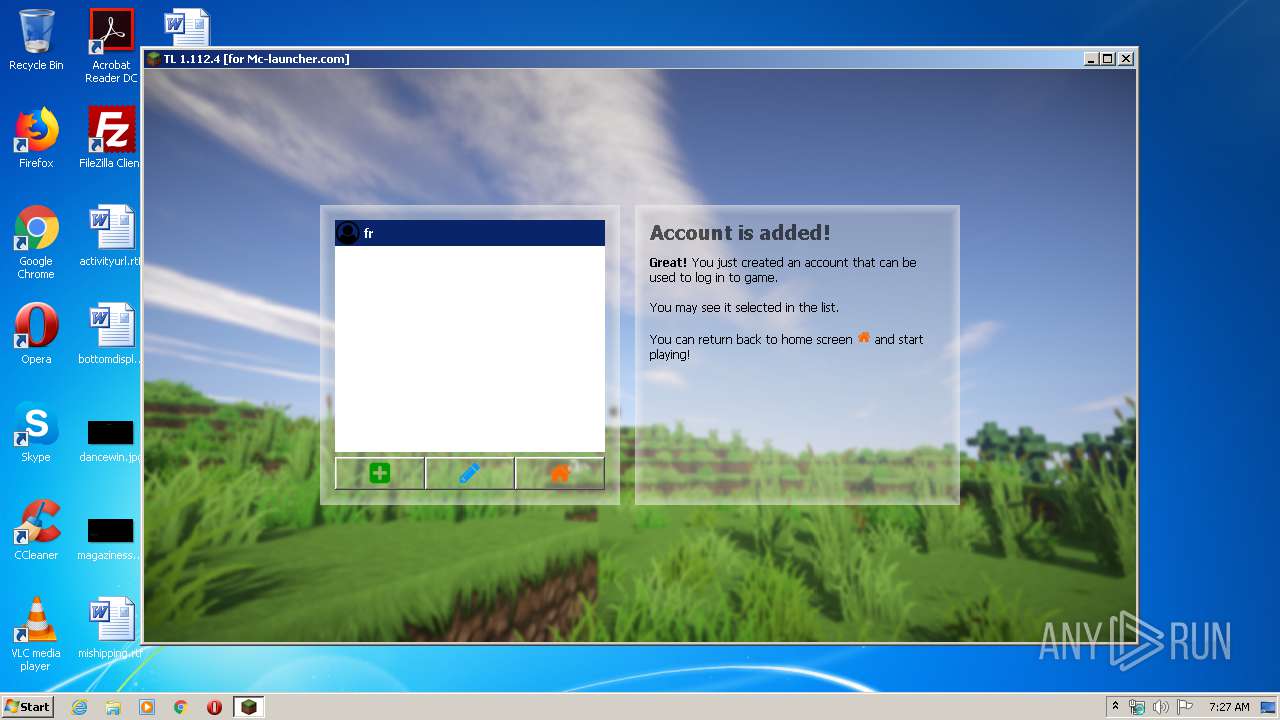Open the CCleaner desktop shortcut

pos(36,530)
